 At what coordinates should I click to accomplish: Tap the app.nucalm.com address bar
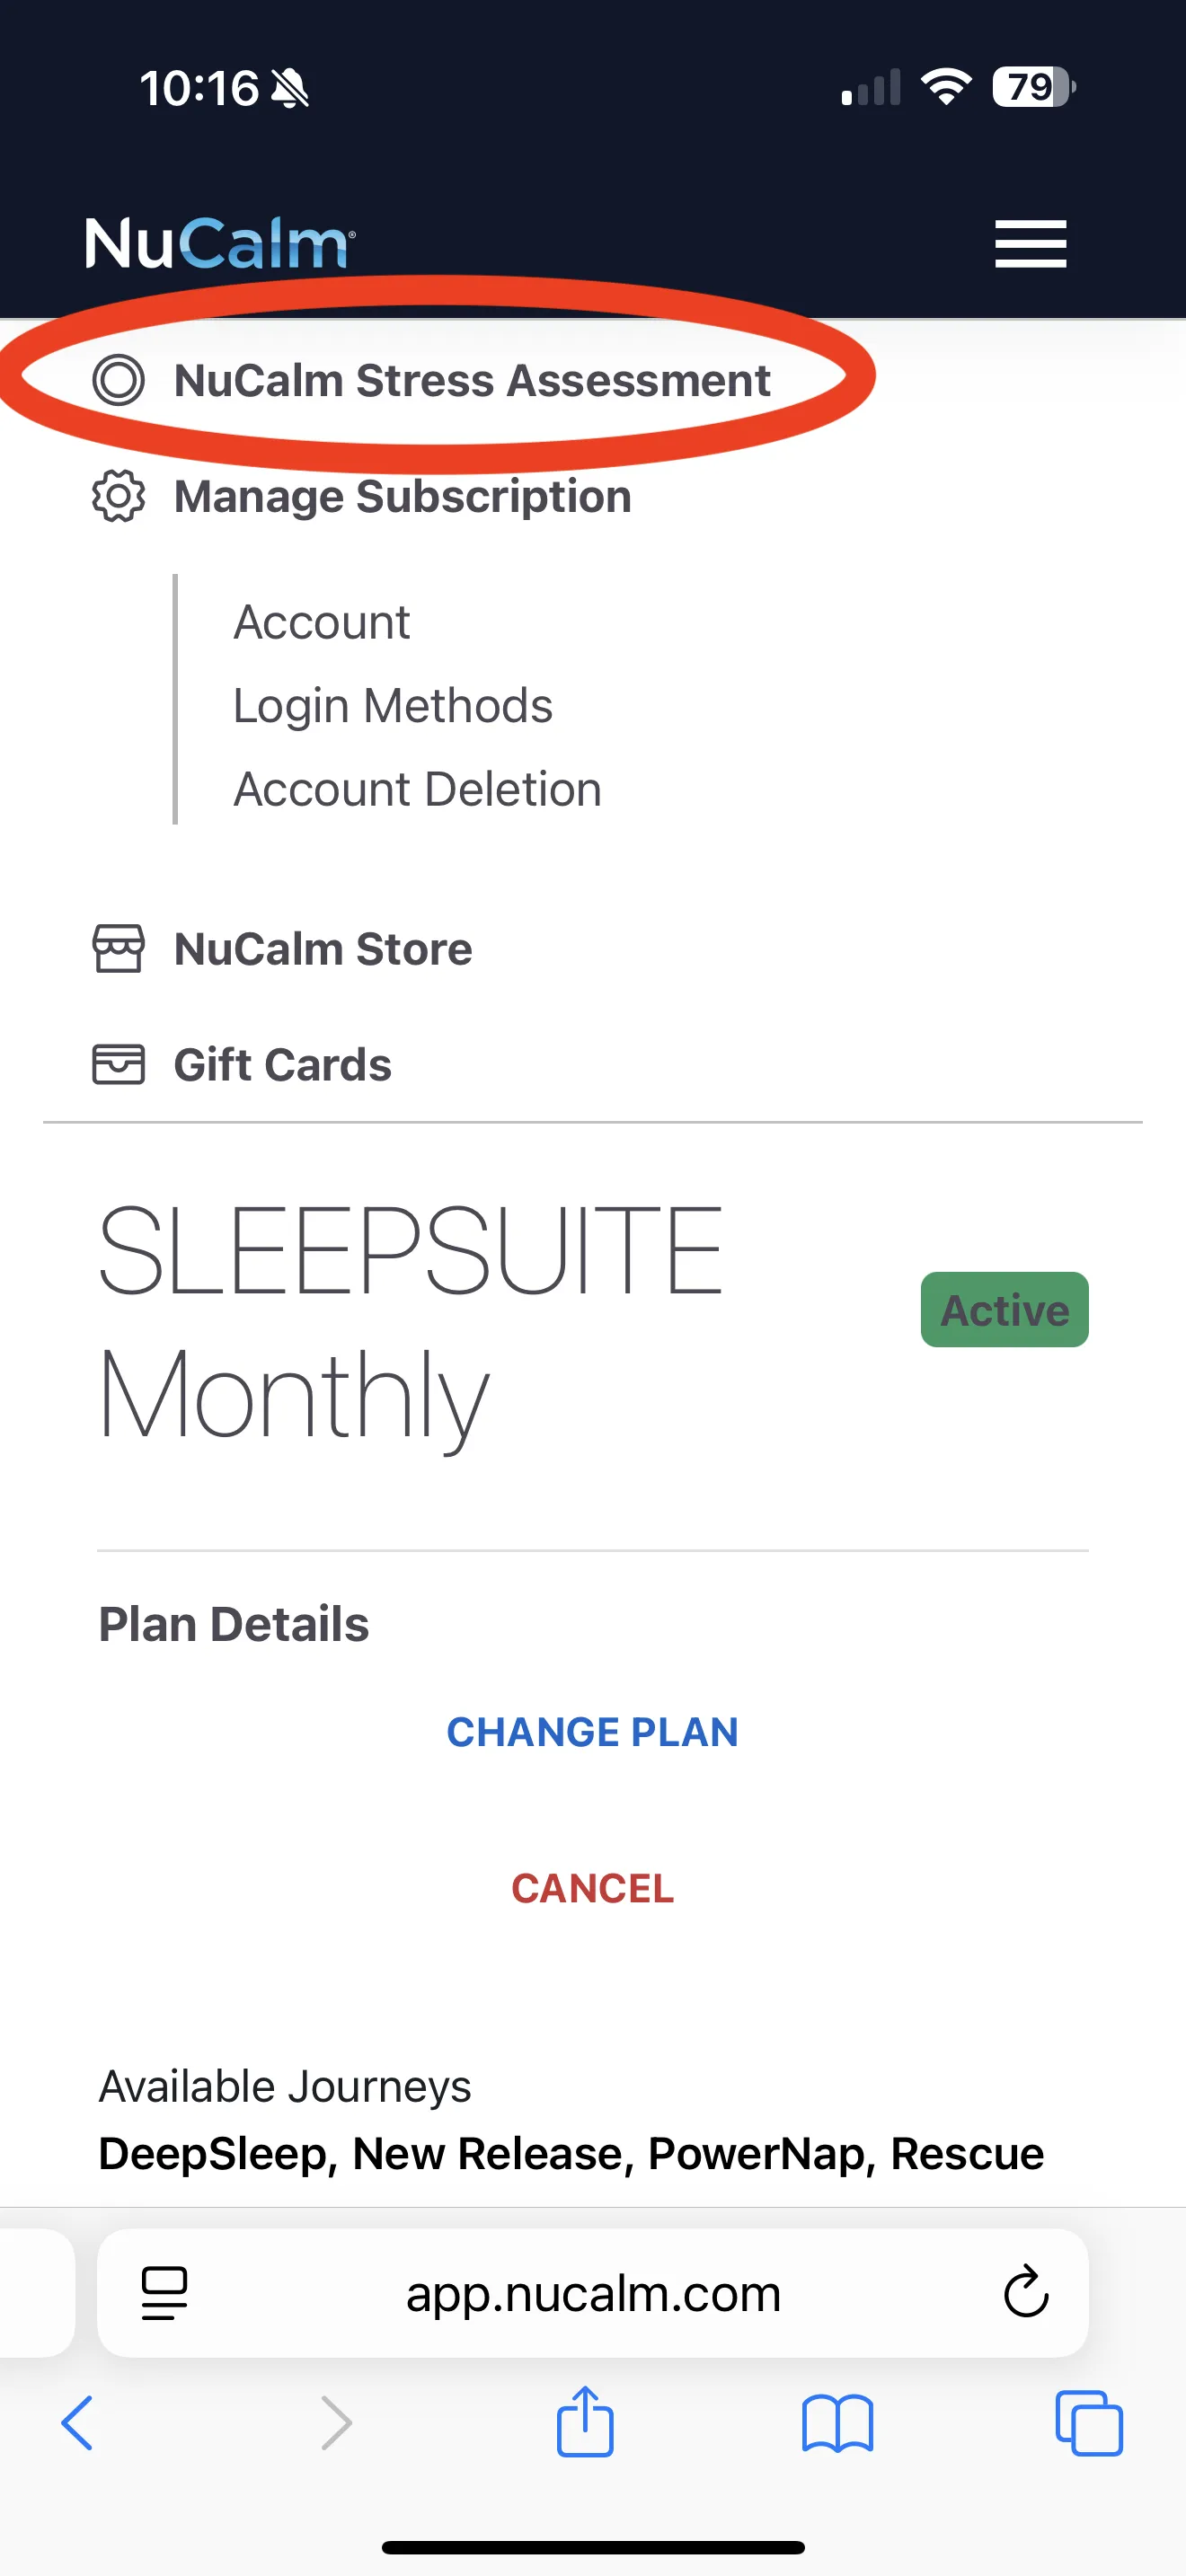(x=593, y=2292)
